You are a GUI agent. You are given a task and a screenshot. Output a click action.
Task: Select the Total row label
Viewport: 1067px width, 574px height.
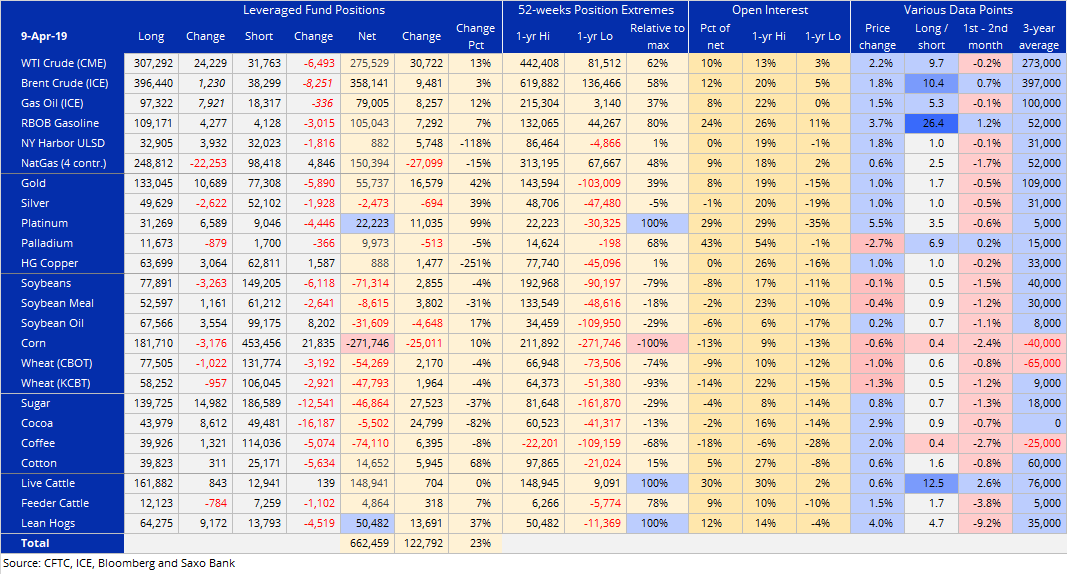[35, 543]
